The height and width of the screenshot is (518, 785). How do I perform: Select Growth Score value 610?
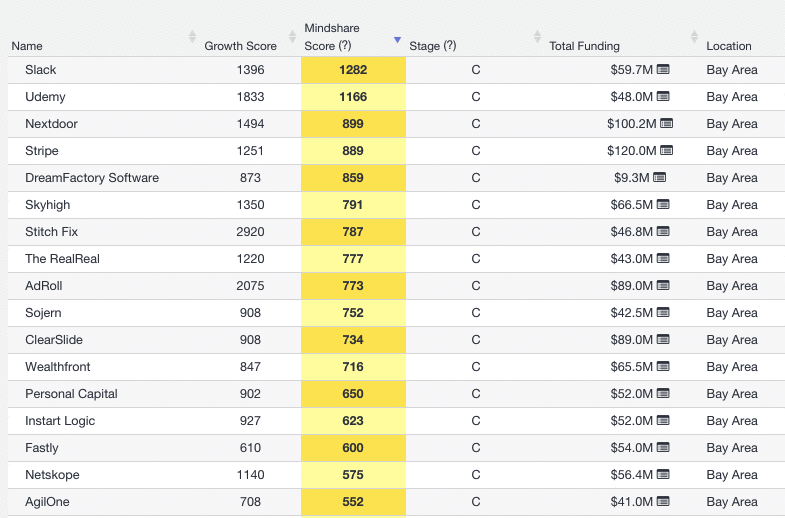click(250, 448)
